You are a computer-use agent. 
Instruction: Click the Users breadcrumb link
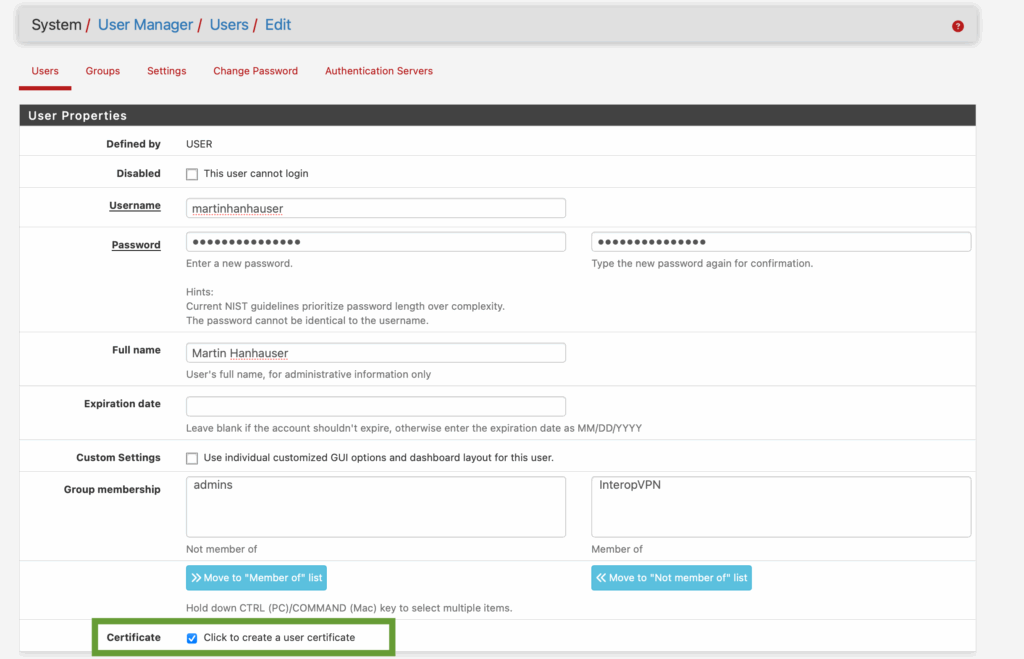point(229,25)
